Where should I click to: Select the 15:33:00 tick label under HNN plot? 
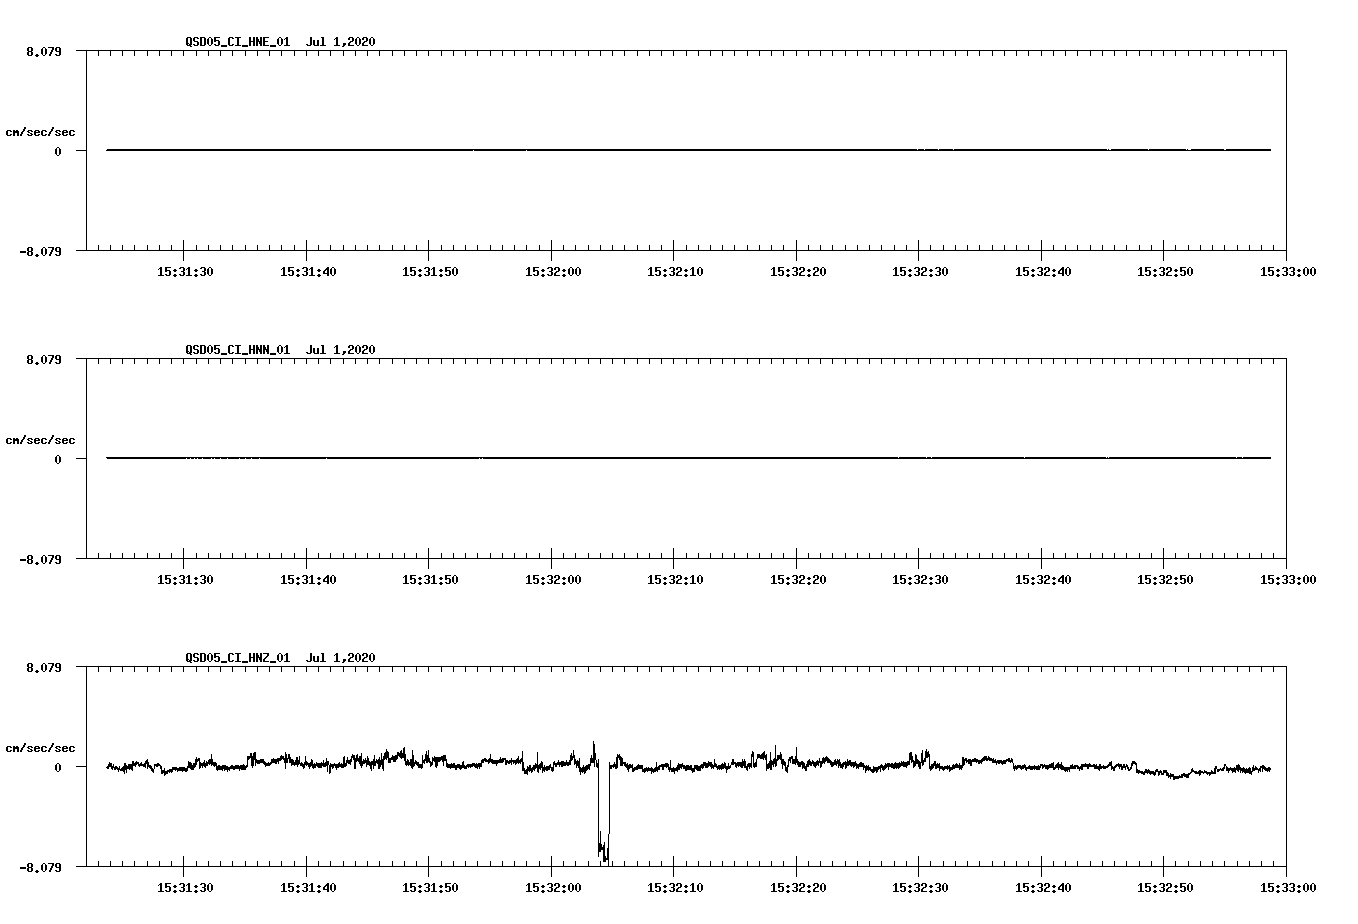click(1287, 579)
